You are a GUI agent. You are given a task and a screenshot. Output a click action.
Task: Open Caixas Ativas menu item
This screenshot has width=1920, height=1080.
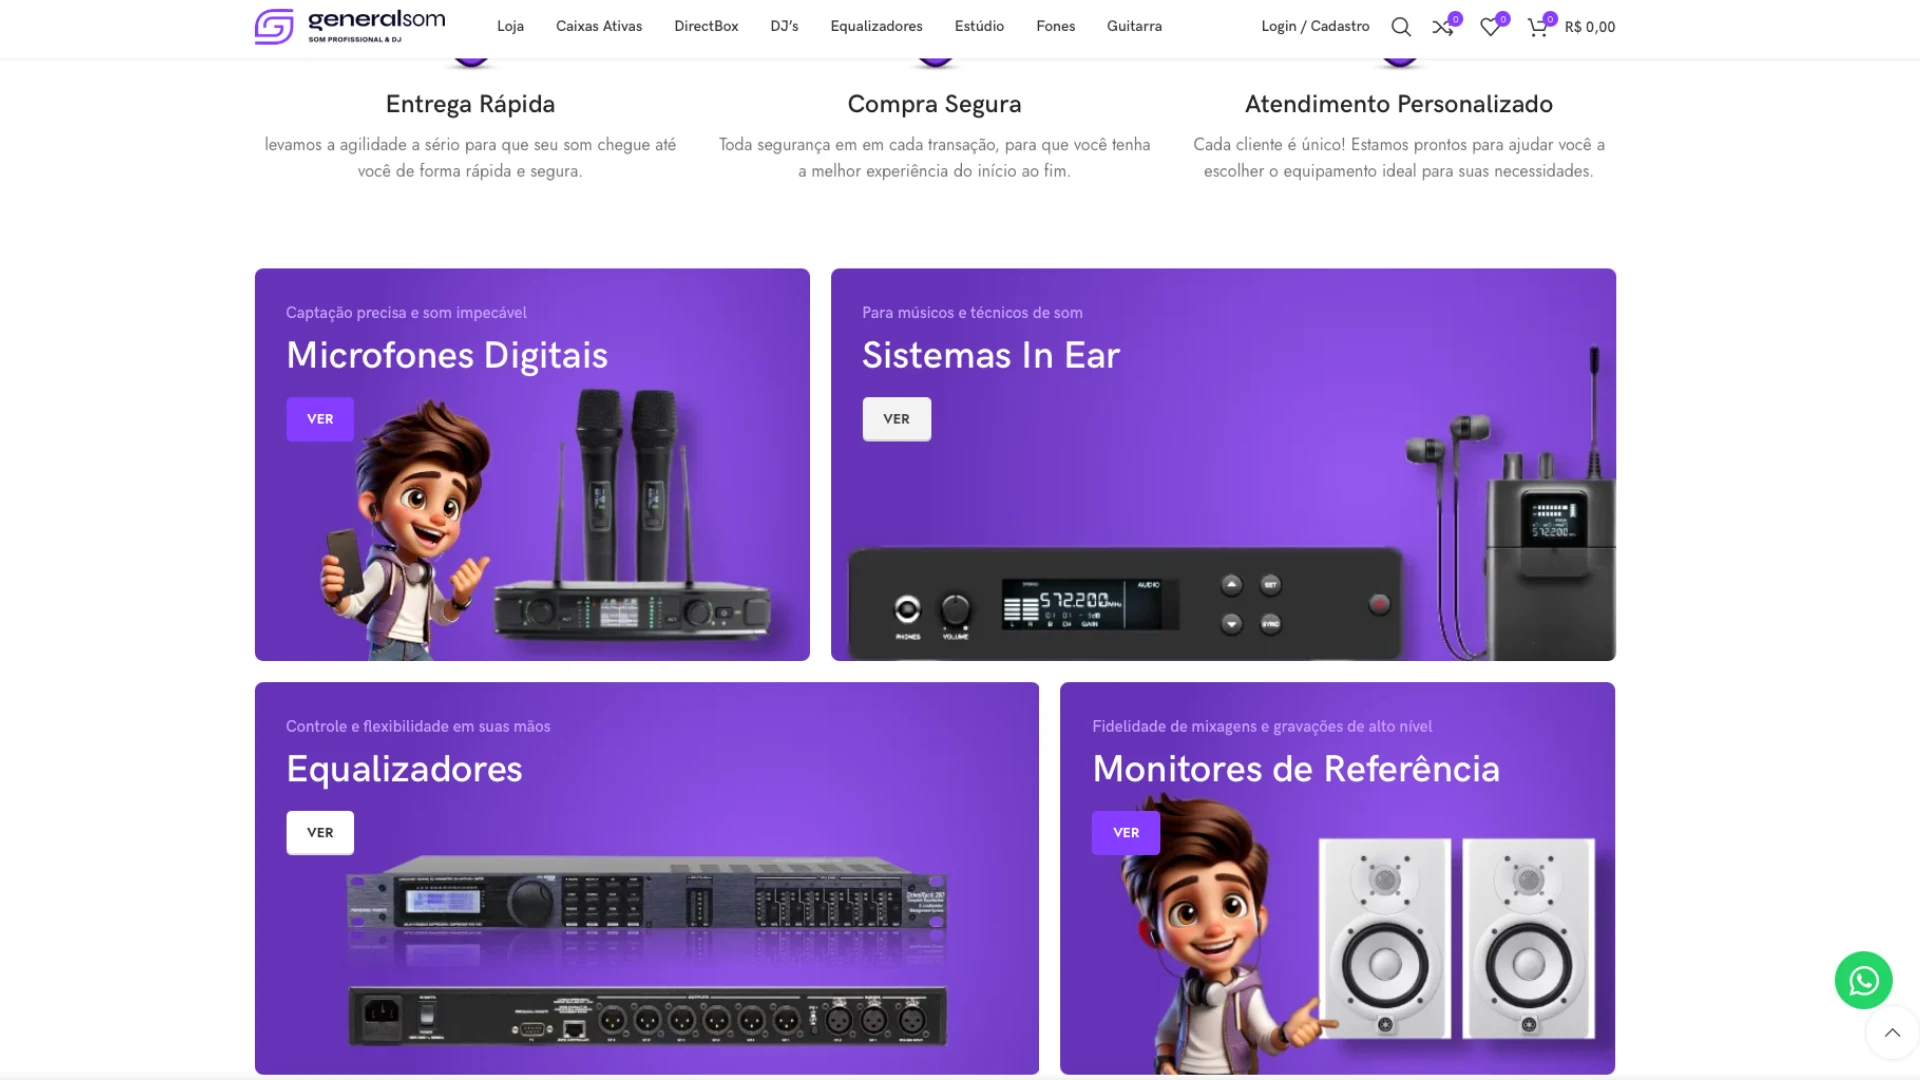tap(599, 26)
